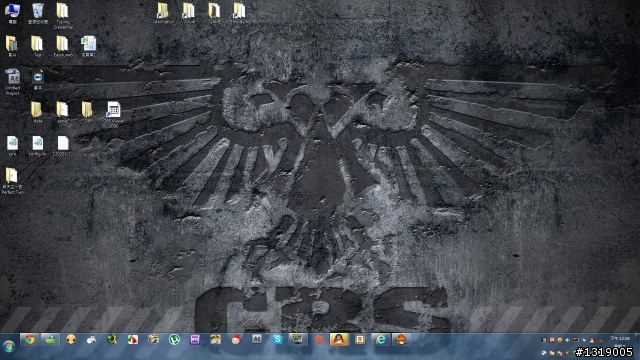Click the purple PIC taskbar icon
Image resolution: width=640 pixels, height=360 pixels.
(195, 339)
